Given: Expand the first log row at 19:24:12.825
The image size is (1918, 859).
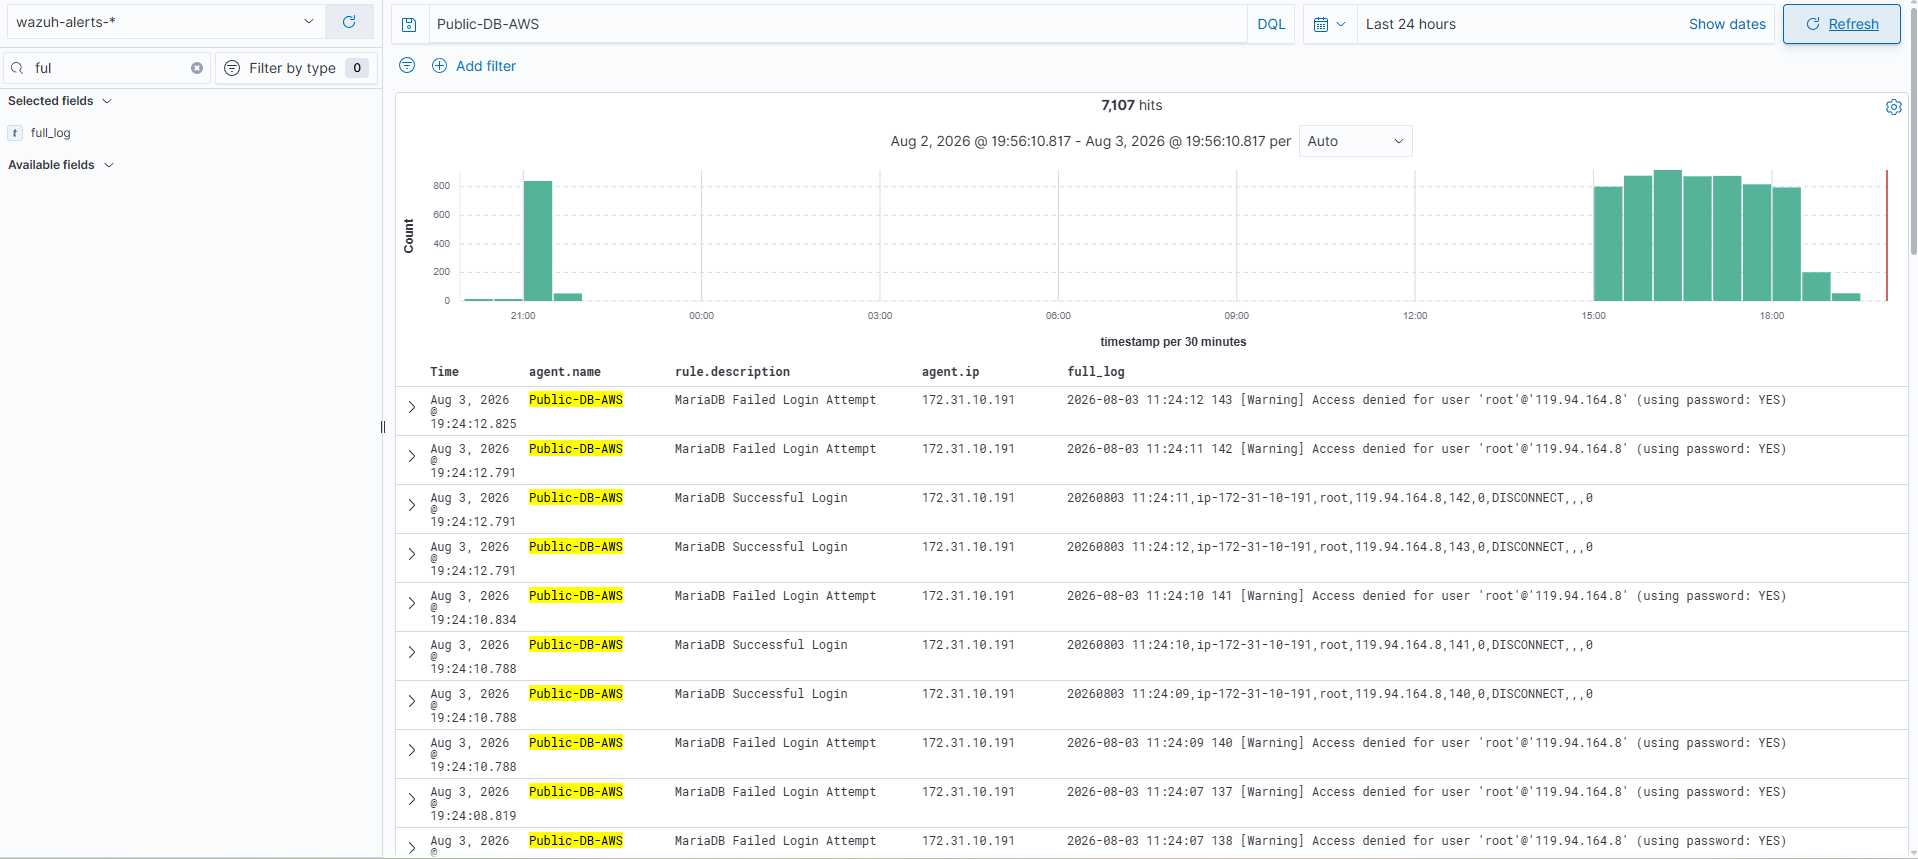Looking at the screenshot, I should tap(412, 407).
